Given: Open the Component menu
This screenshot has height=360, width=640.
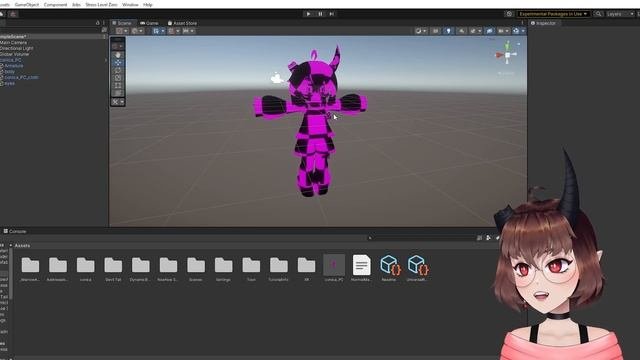Looking at the screenshot, I should pos(55,5).
